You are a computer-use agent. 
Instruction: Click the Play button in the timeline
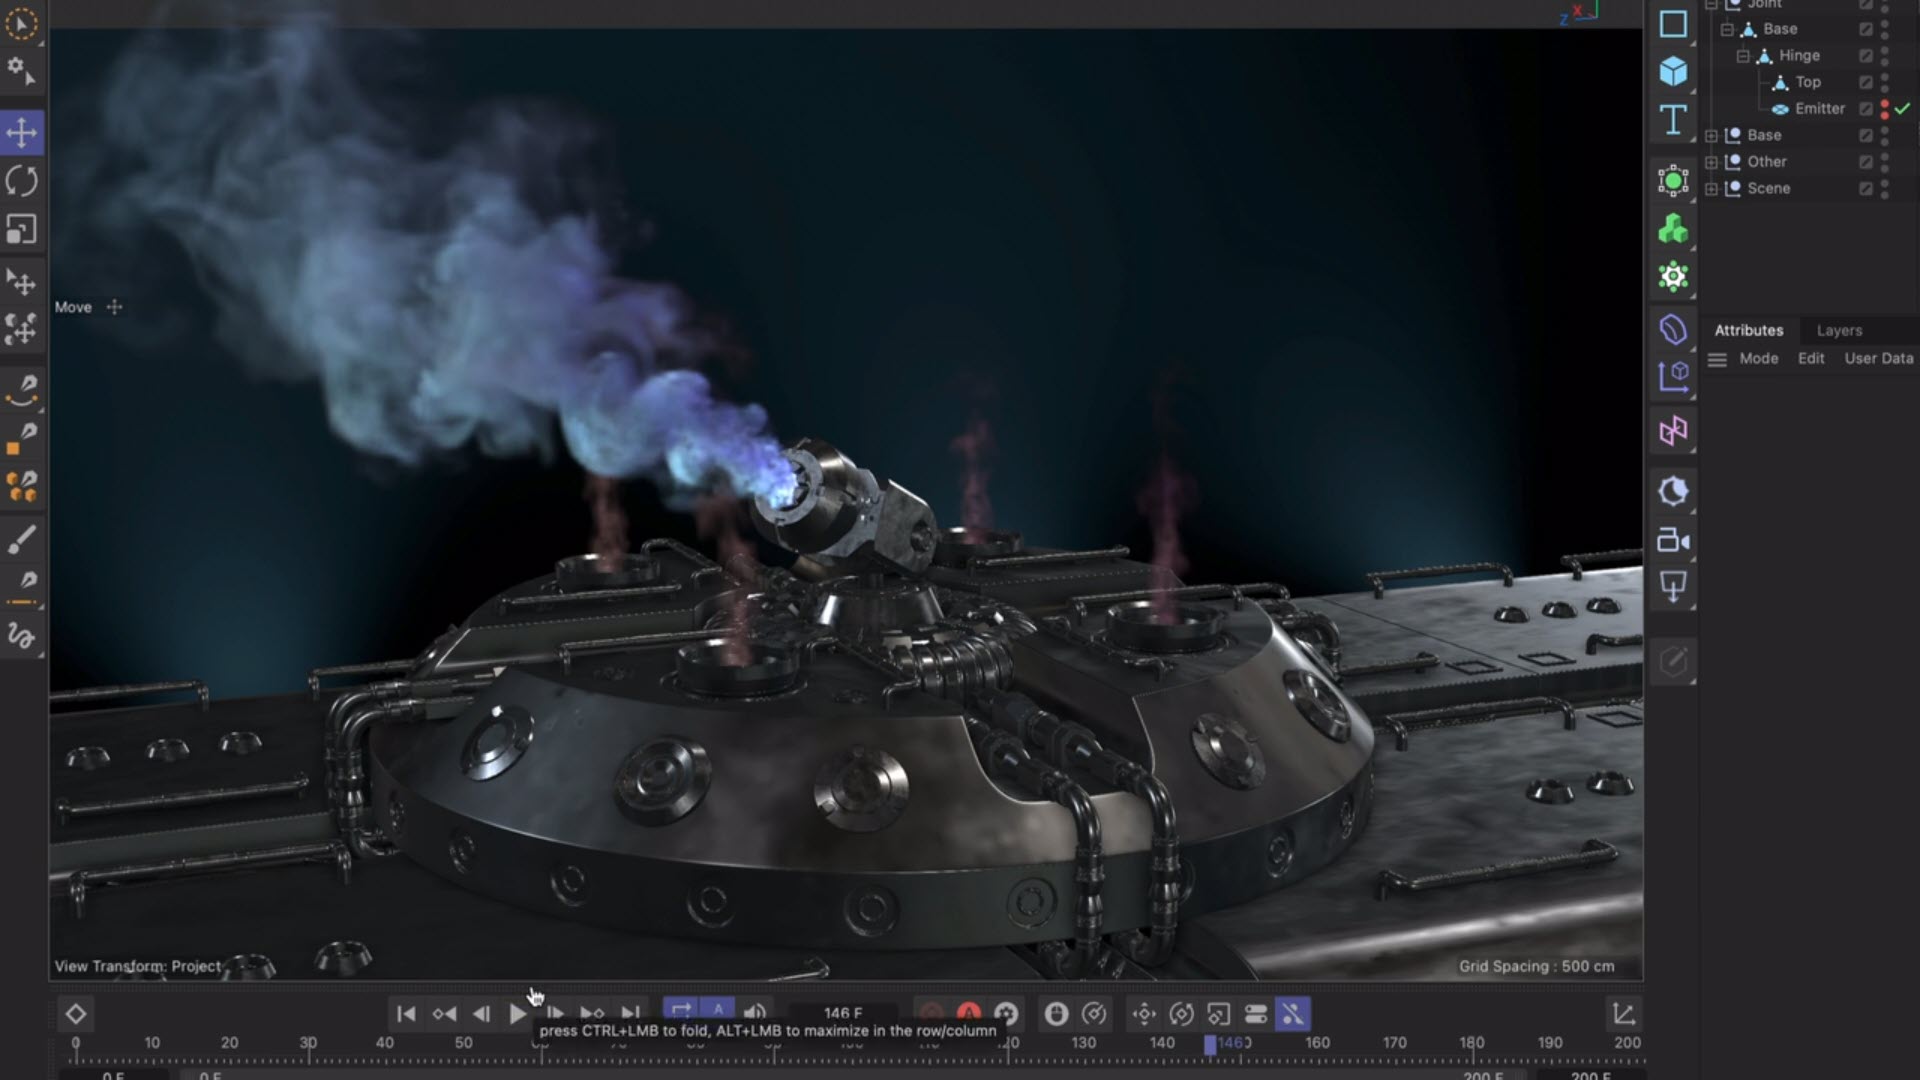pyautogui.click(x=519, y=1013)
